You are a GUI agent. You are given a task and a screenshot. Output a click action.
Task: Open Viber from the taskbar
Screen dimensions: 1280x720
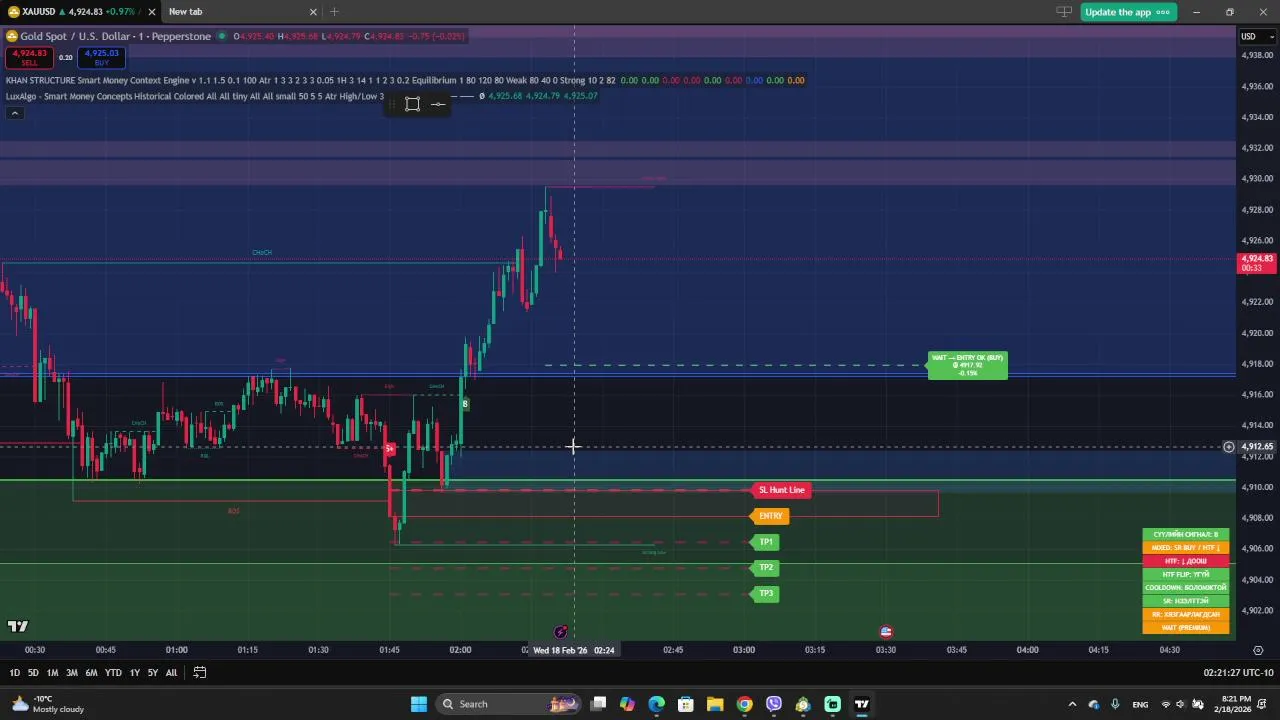pos(774,704)
